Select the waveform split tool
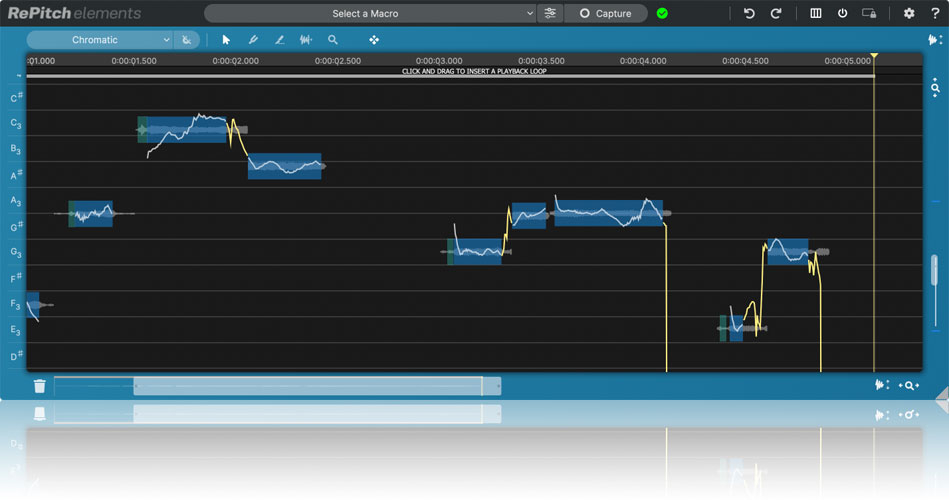Viewport: 949px width, 500px height. click(x=306, y=40)
